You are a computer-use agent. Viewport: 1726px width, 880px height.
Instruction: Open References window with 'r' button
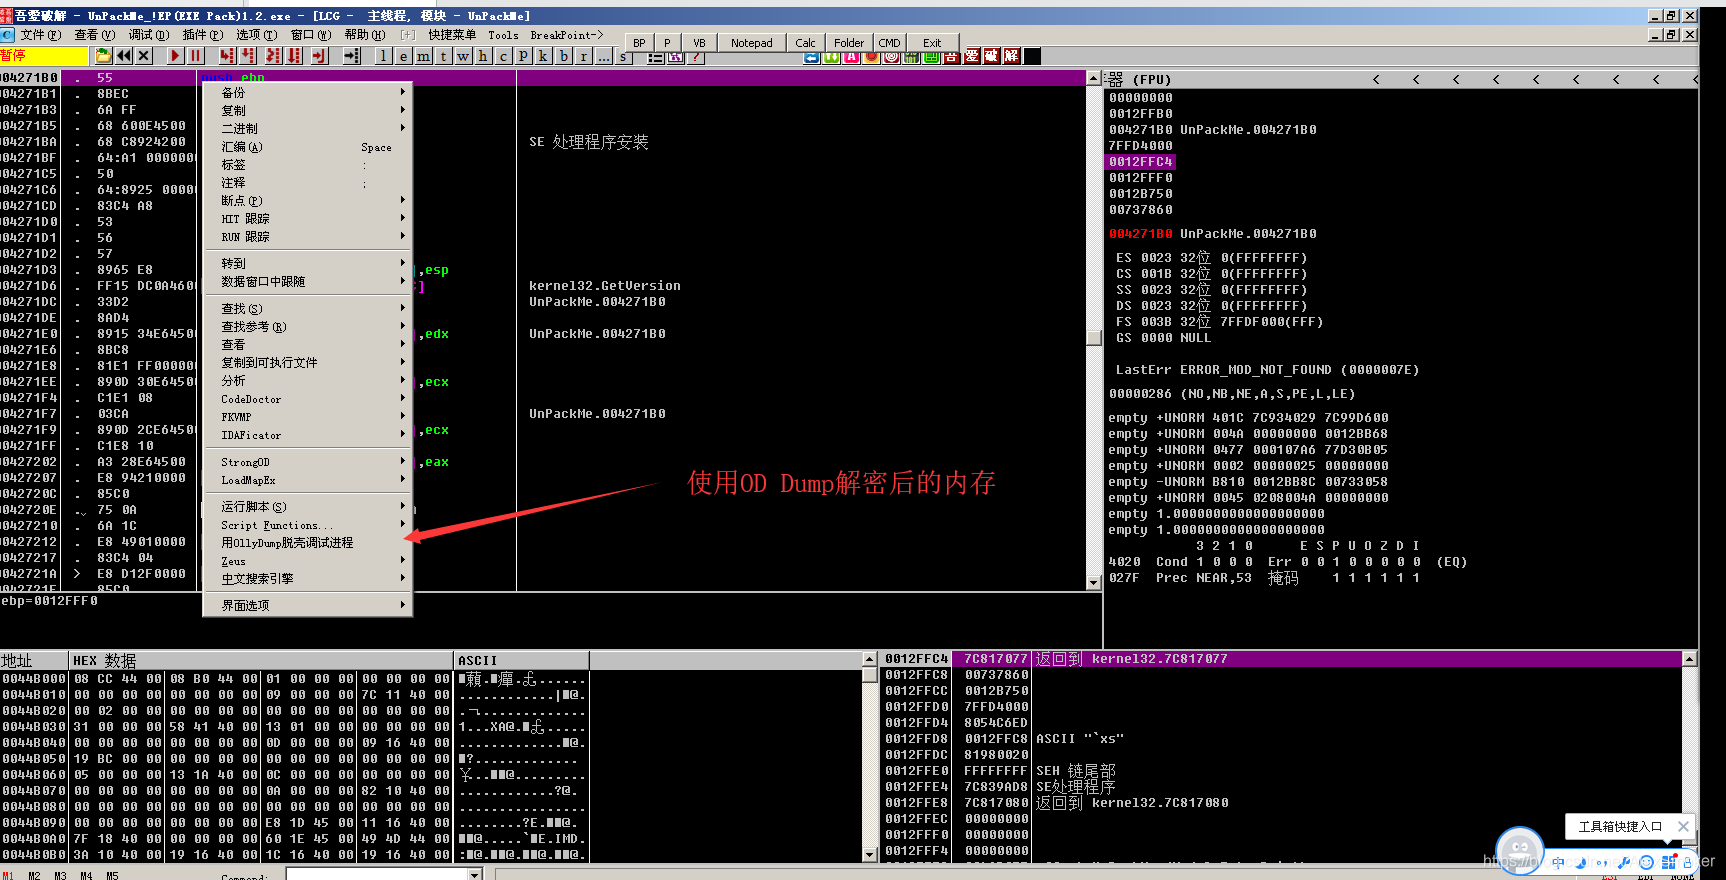tap(584, 56)
